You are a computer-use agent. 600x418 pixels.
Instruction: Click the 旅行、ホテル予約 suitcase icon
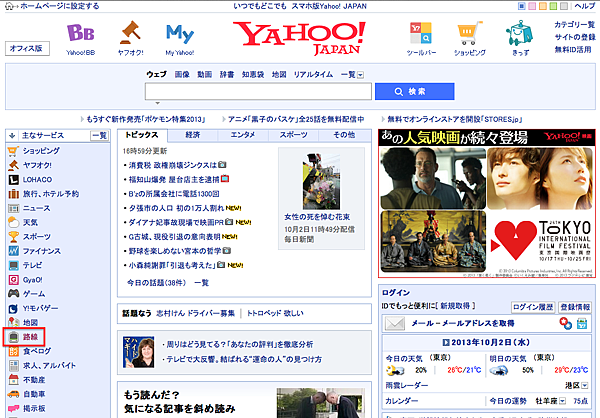click(13, 194)
